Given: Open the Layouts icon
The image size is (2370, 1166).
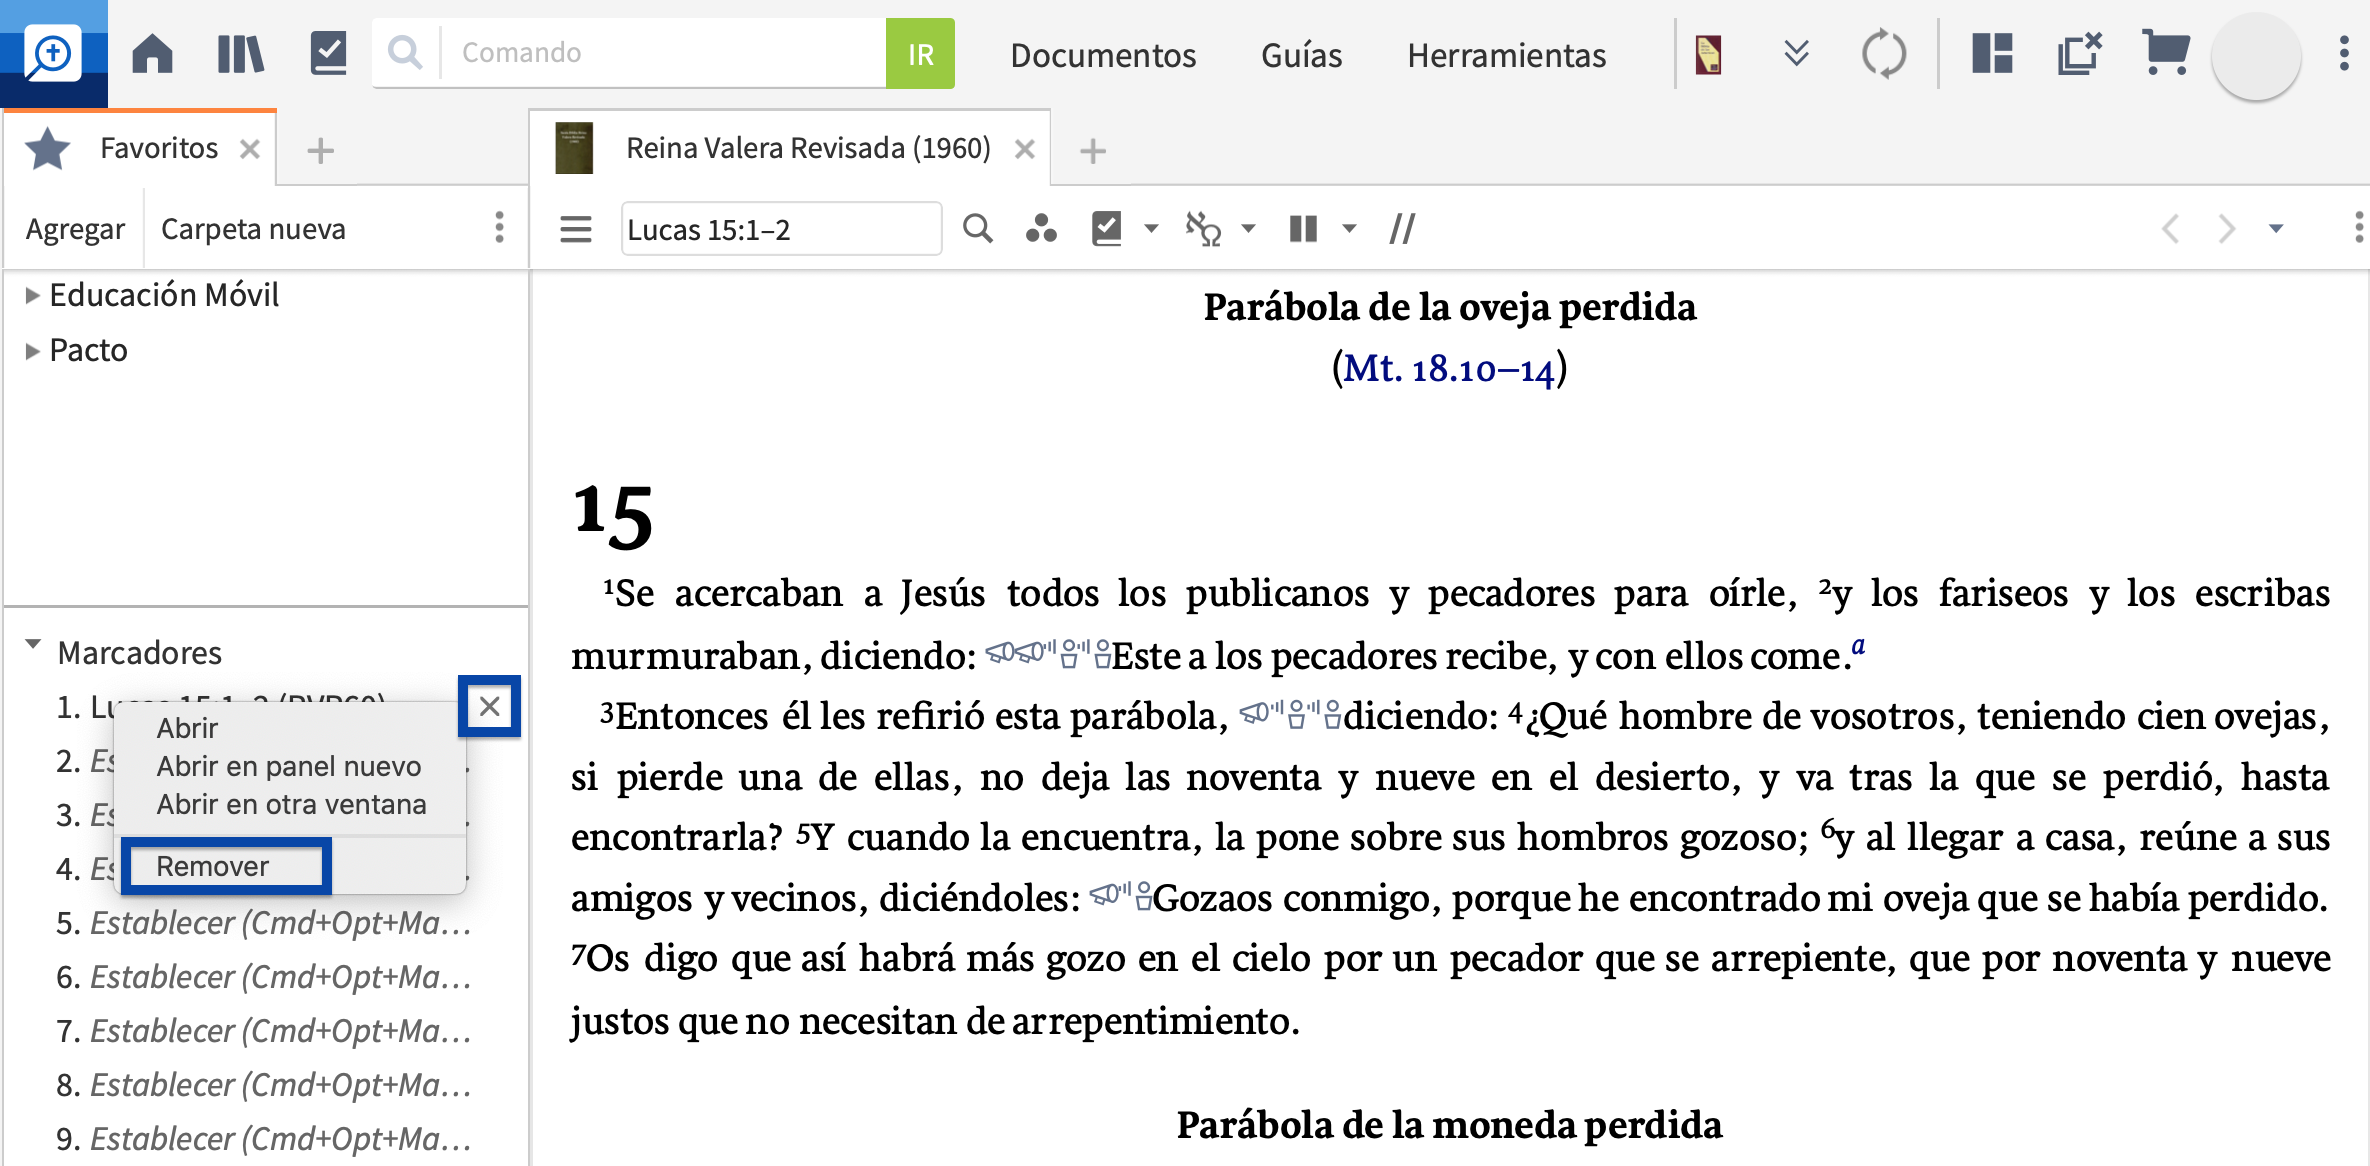Looking at the screenshot, I should tap(1992, 53).
